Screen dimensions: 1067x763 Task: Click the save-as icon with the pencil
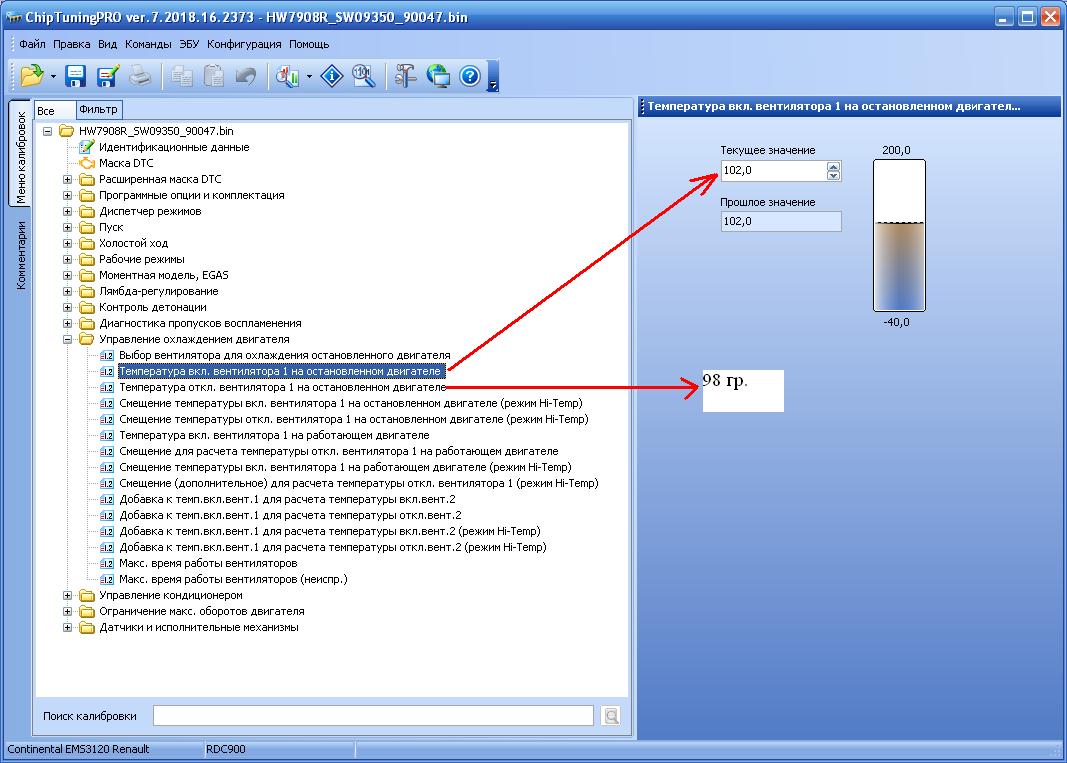click(x=108, y=76)
